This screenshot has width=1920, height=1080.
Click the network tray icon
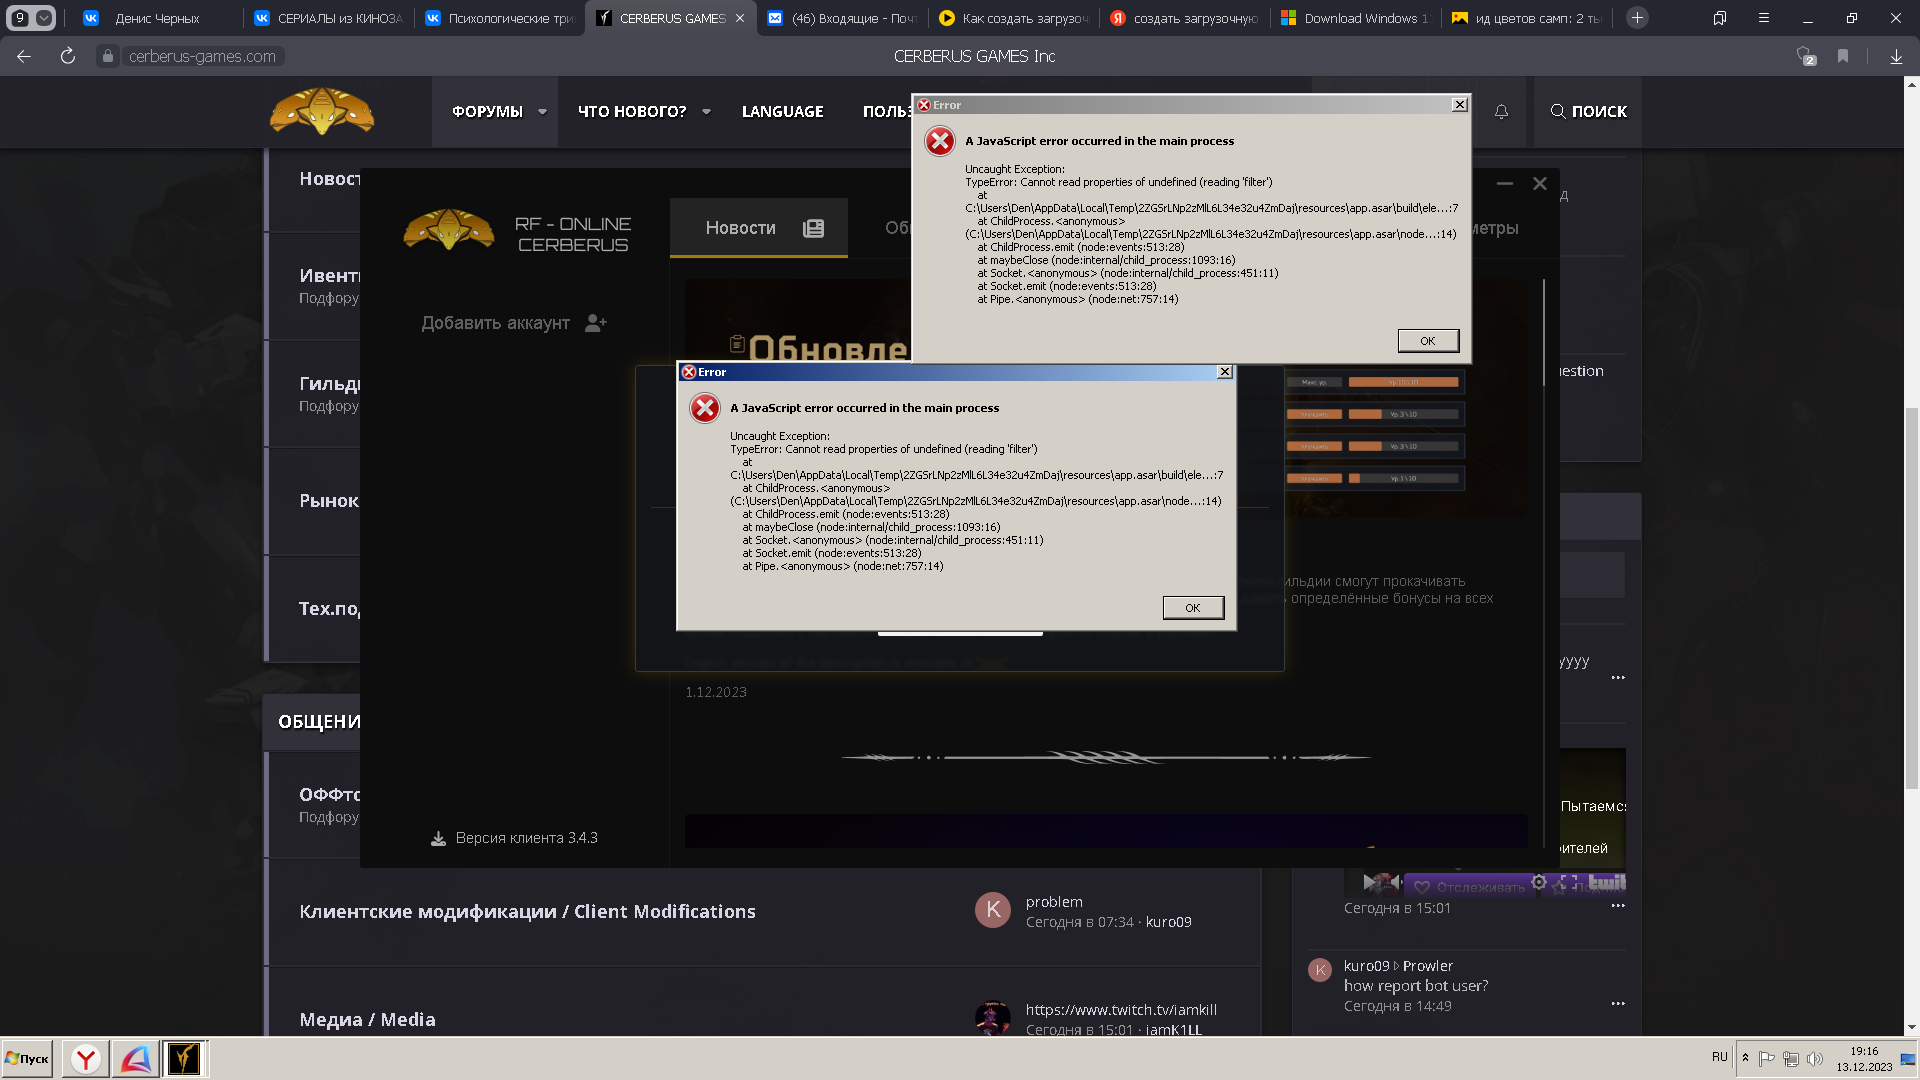pos(1790,1059)
